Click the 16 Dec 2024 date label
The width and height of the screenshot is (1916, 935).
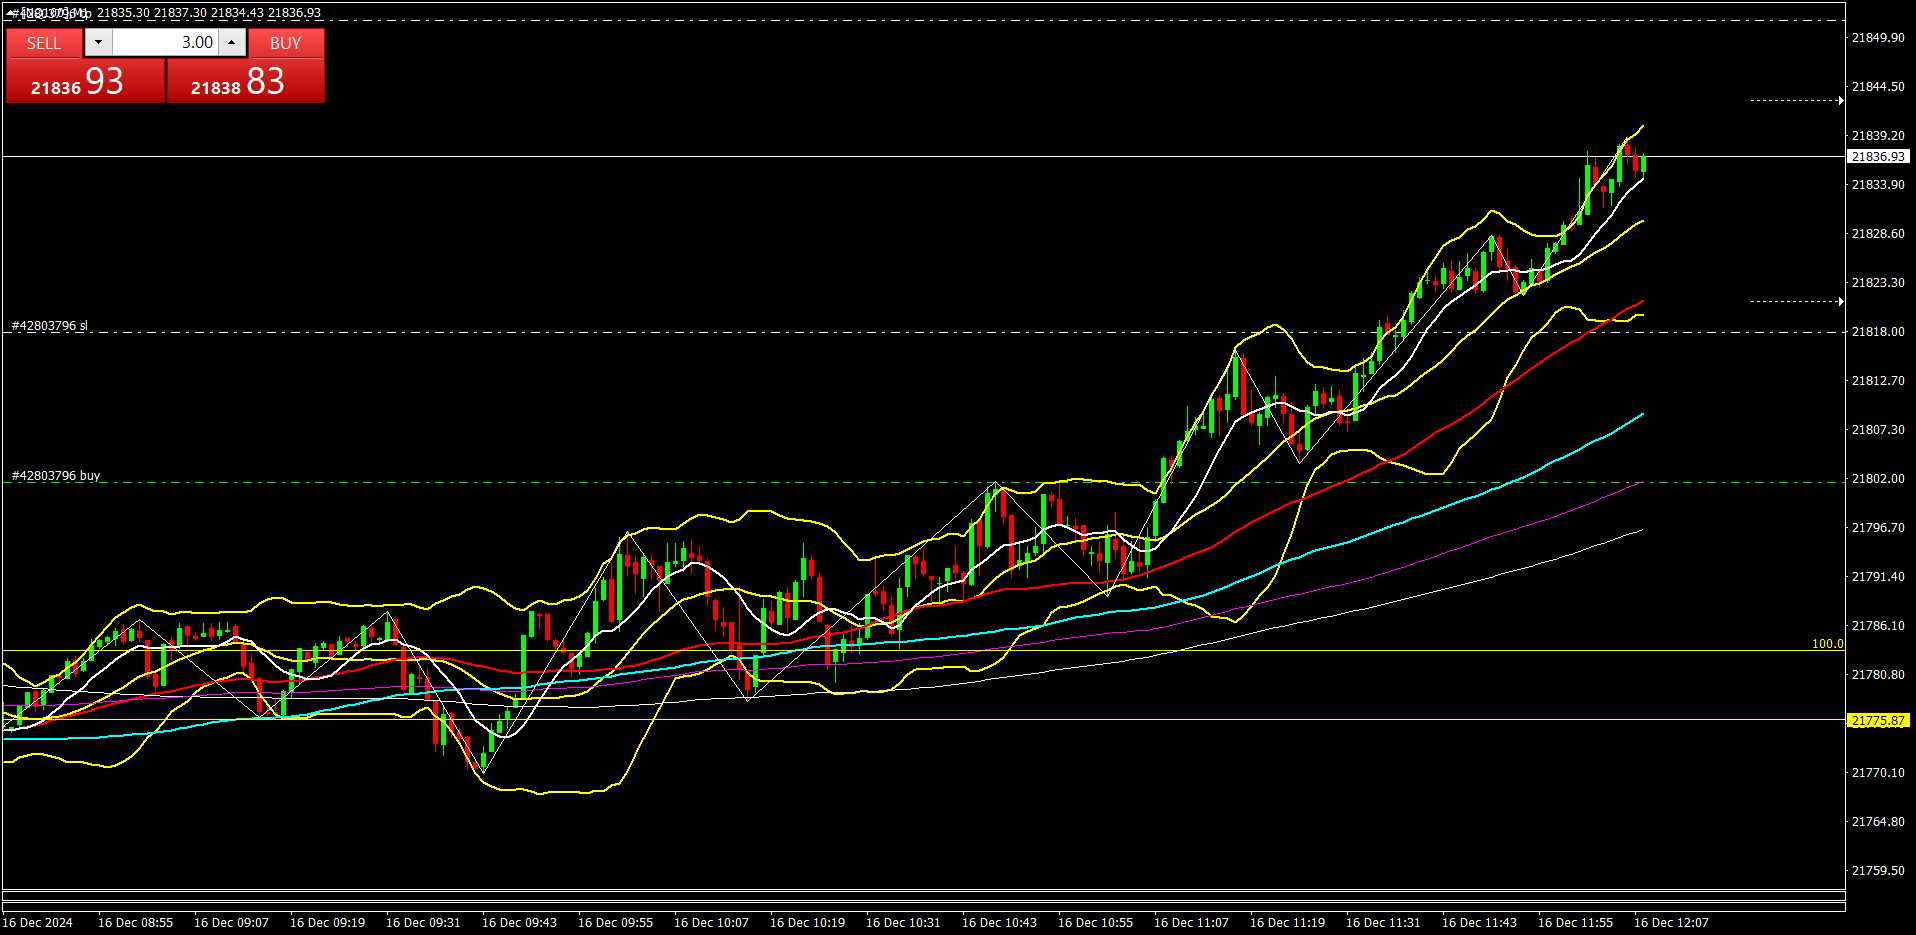point(38,923)
